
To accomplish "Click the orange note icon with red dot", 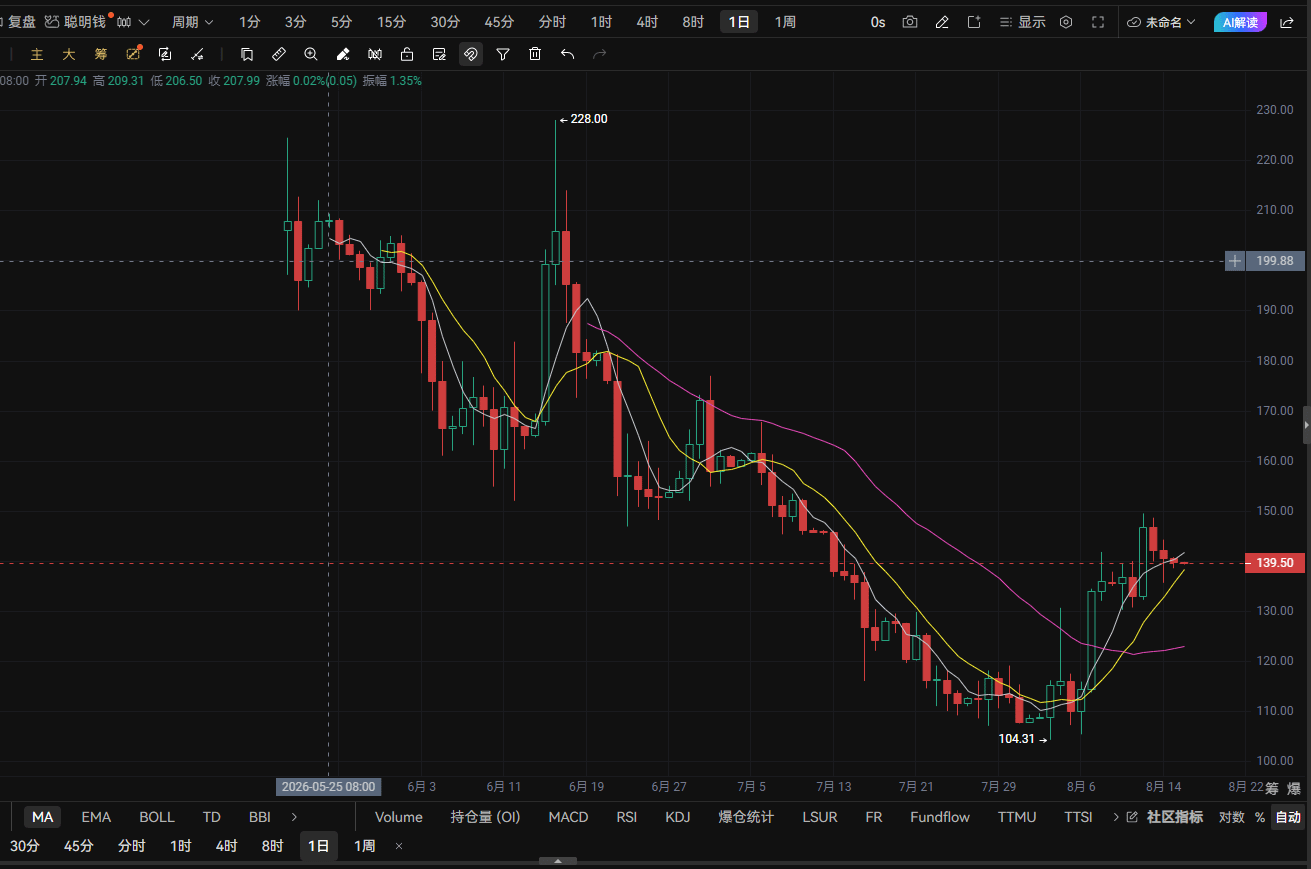I will pos(133,54).
